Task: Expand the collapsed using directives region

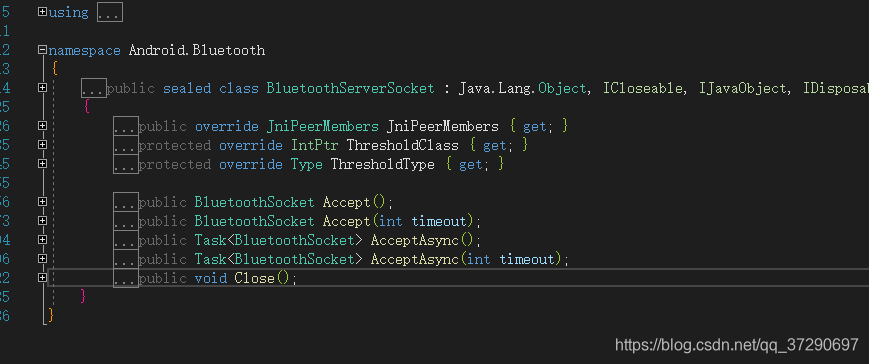Action: (x=43, y=12)
